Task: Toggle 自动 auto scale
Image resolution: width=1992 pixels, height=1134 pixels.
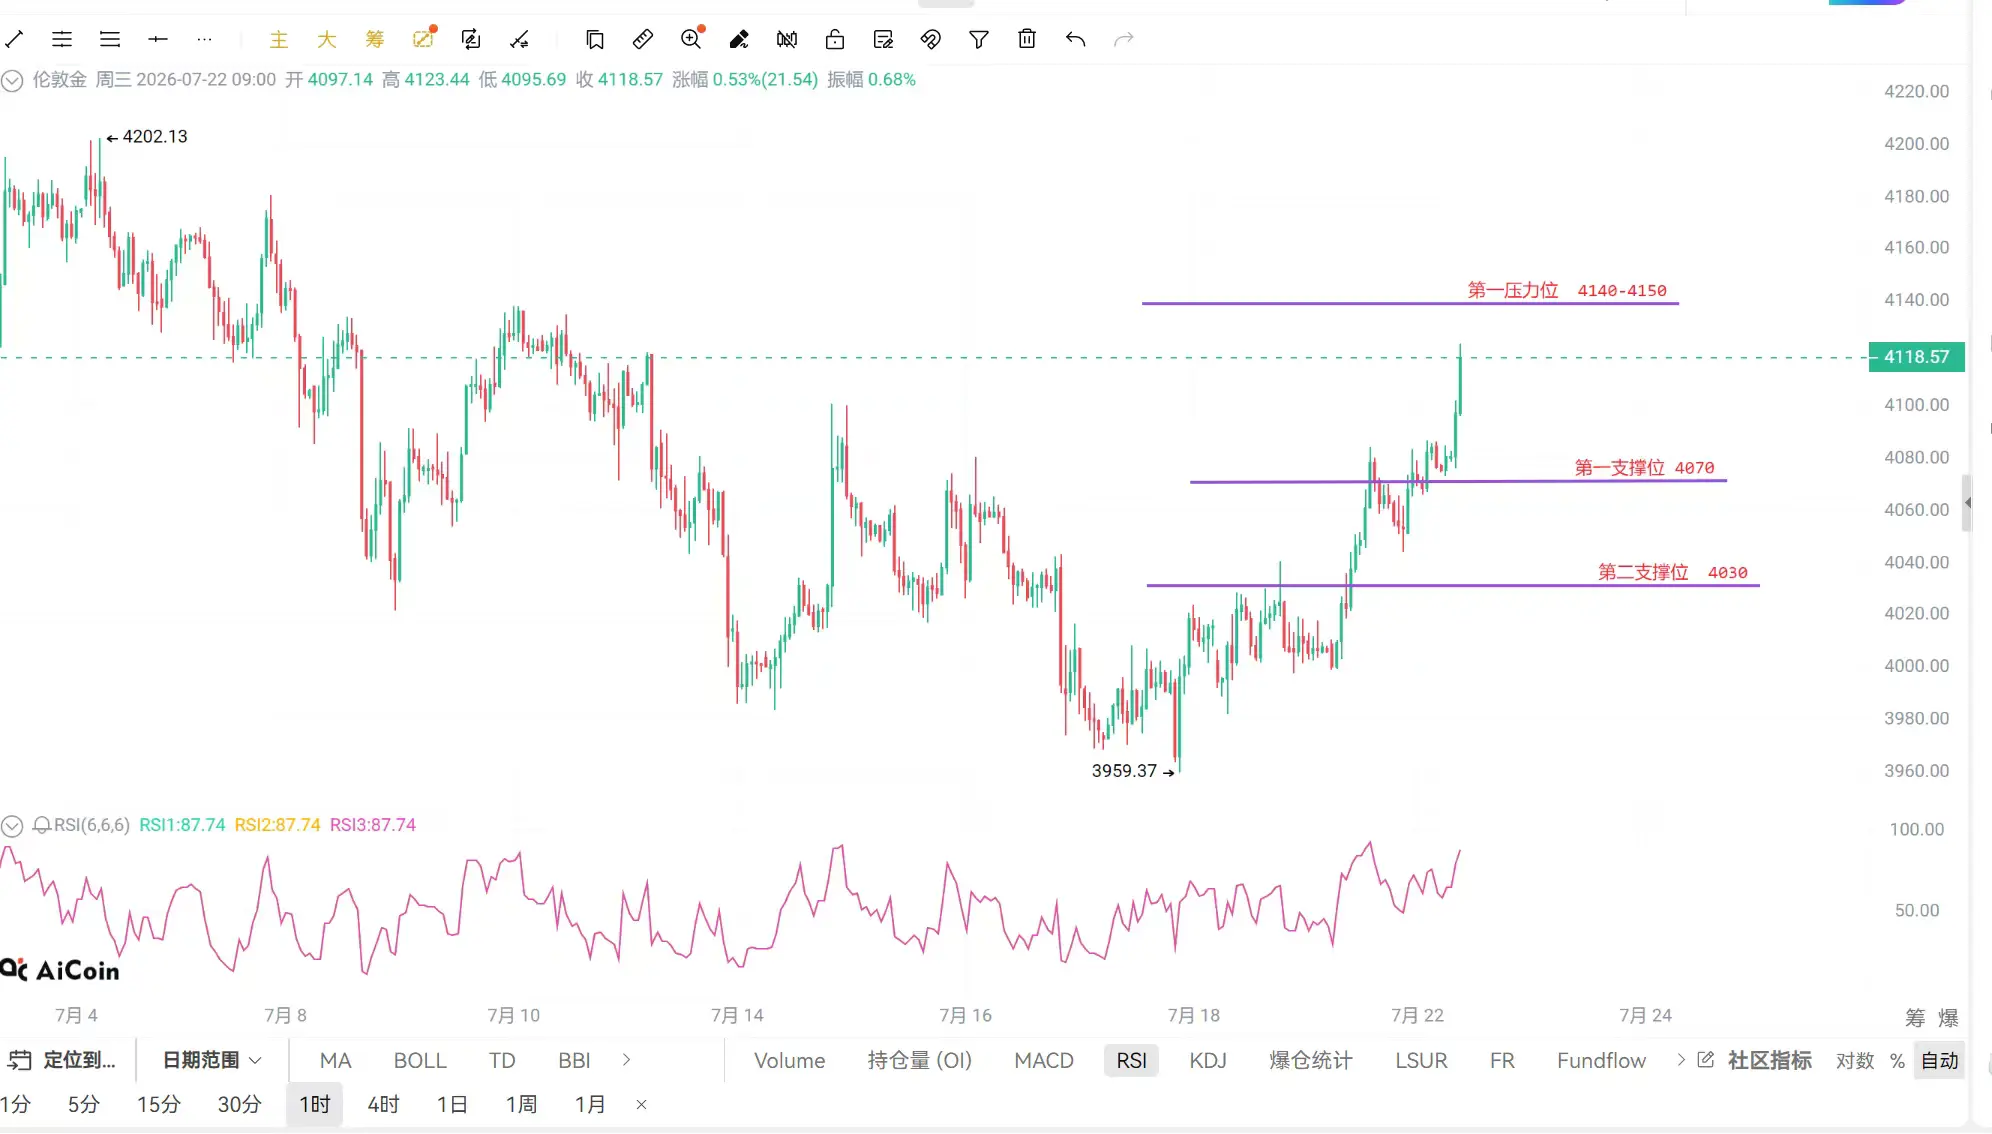Action: click(1940, 1060)
